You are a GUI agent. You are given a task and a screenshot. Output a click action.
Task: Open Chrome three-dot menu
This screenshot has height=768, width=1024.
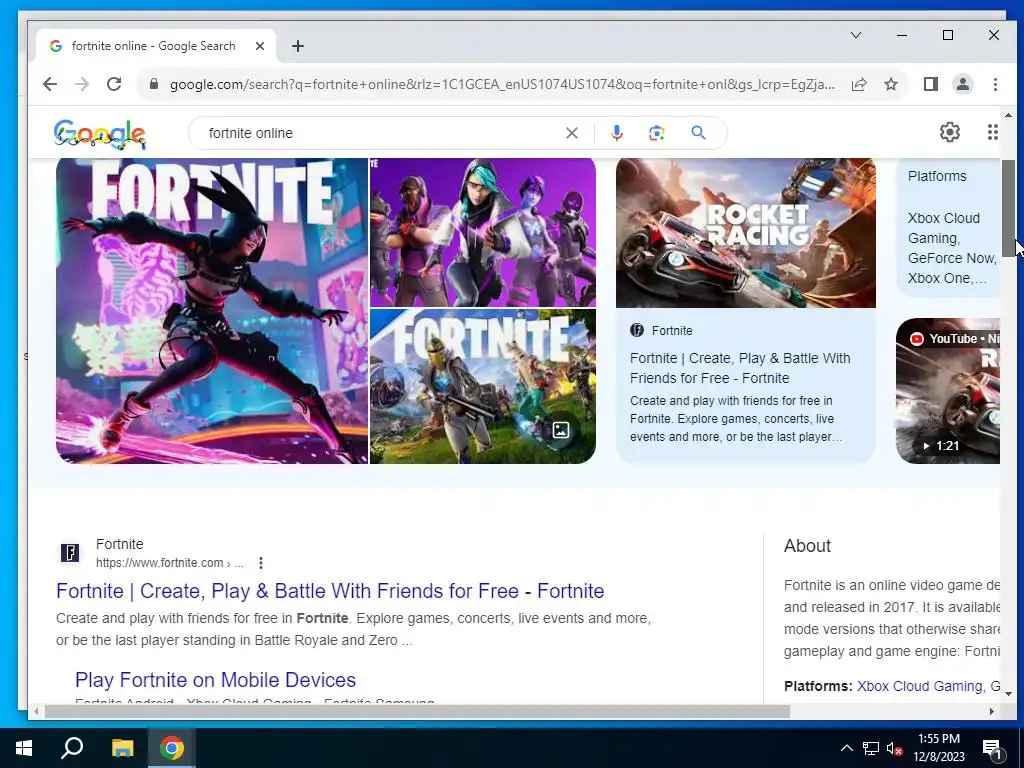(995, 84)
